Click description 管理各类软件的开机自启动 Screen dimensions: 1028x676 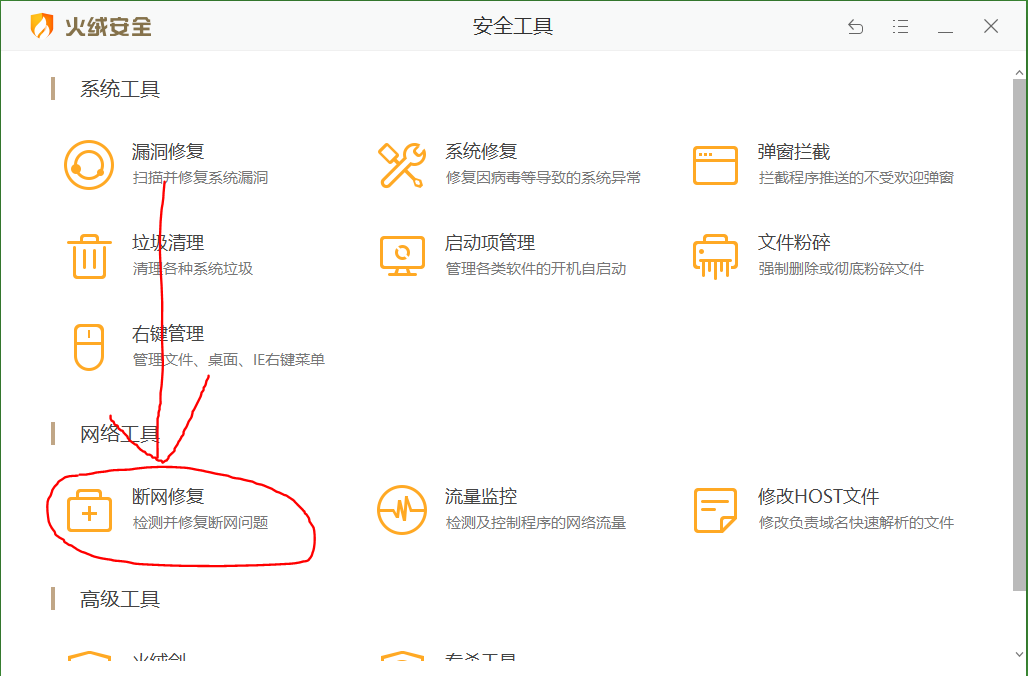[x=536, y=269]
